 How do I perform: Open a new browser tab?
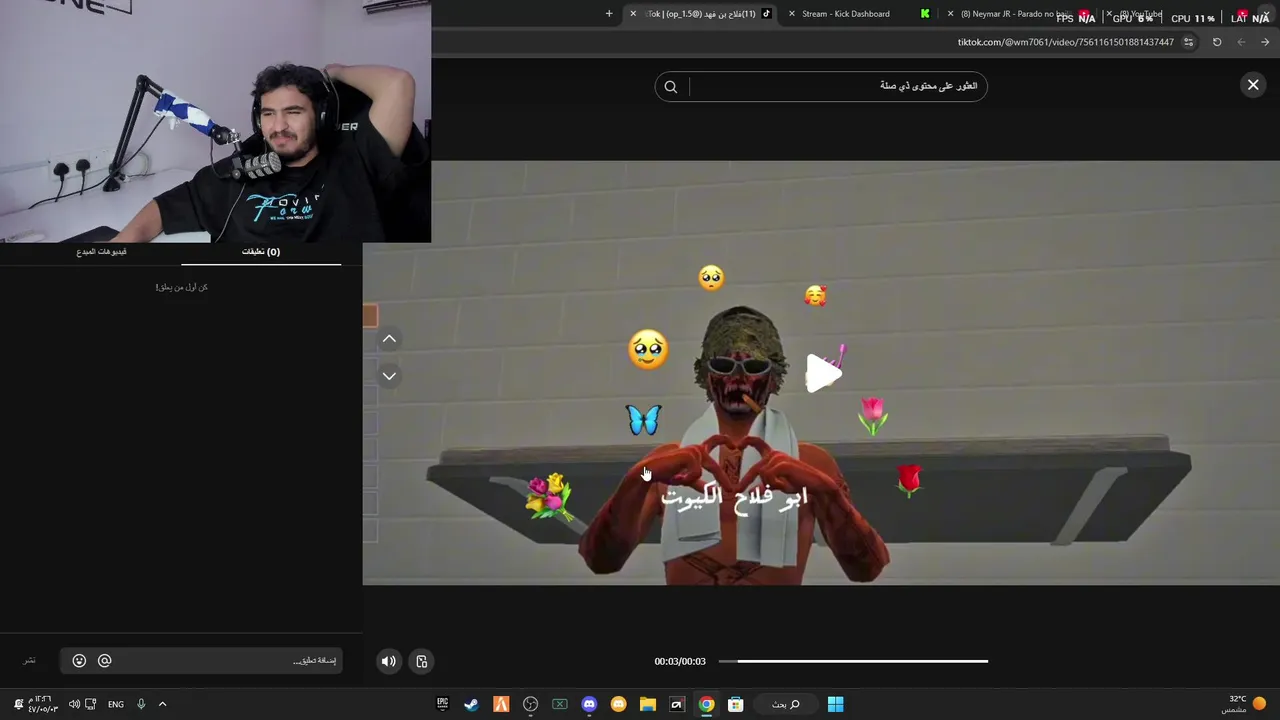coord(609,14)
